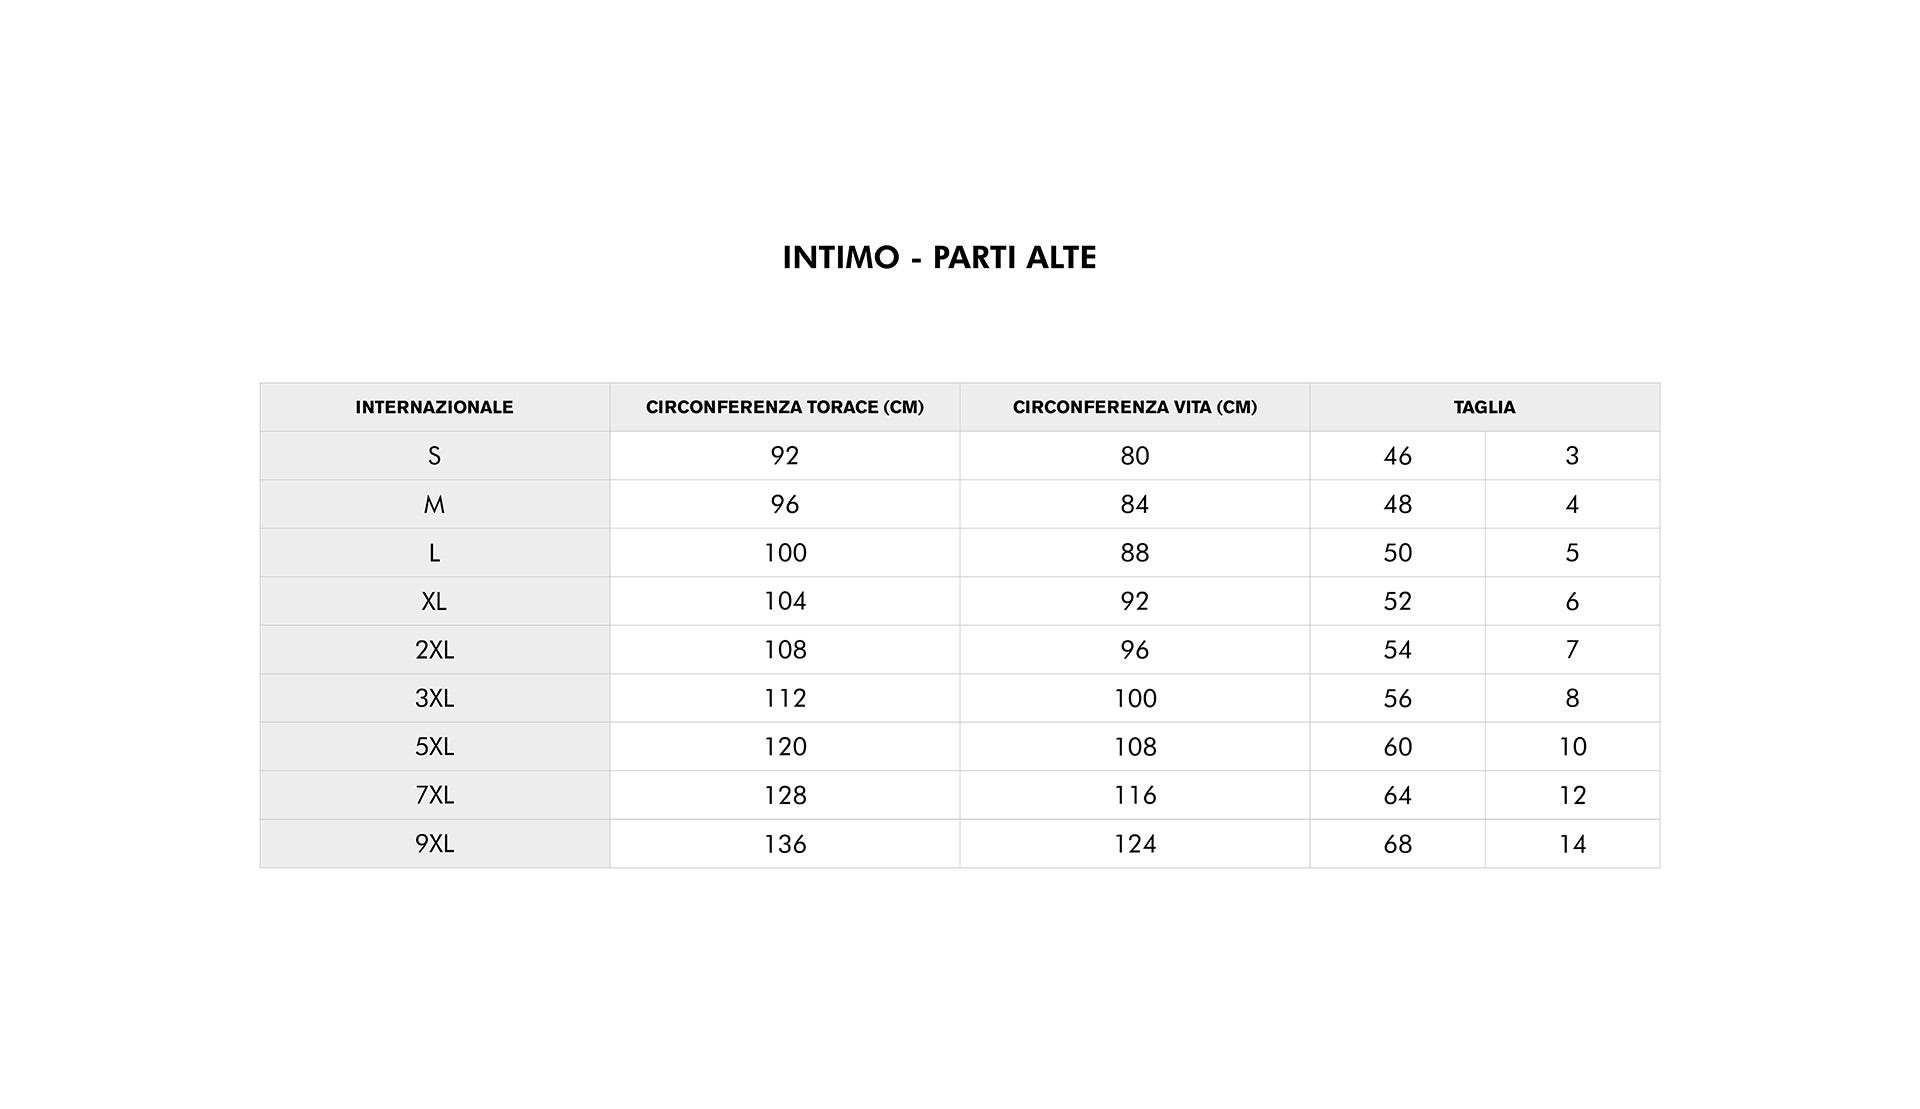Click the S size row label
The image size is (1920, 1109).
click(x=434, y=456)
